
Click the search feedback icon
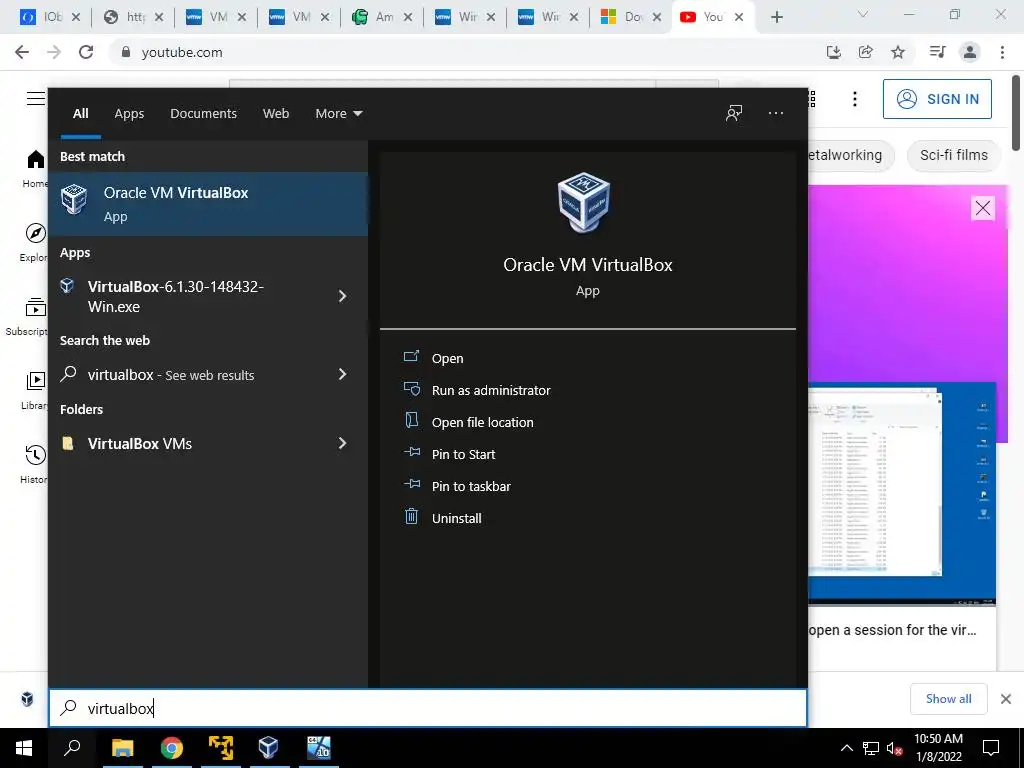[x=734, y=113]
